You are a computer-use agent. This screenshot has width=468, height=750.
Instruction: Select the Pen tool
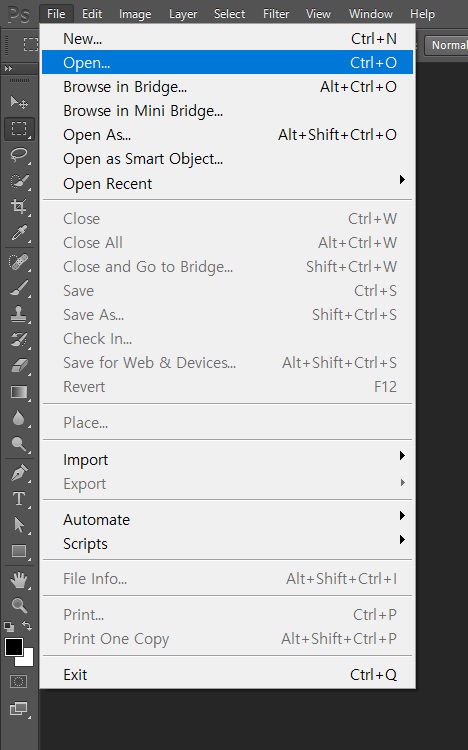click(19, 473)
